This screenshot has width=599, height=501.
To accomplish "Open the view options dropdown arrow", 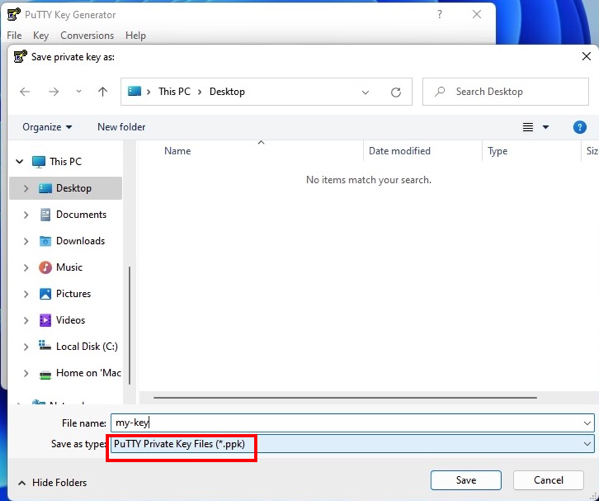I will (x=546, y=127).
